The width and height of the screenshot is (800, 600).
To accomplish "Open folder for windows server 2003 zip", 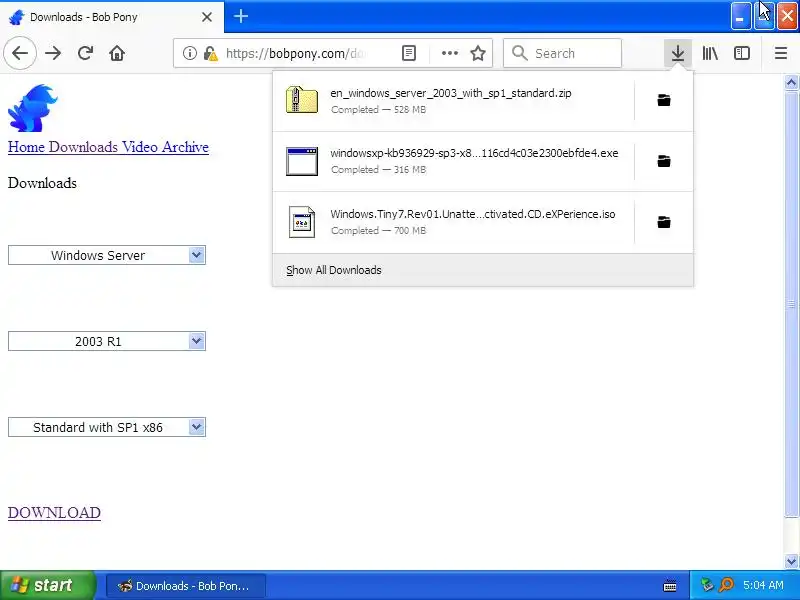I will [x=664, y=100].
